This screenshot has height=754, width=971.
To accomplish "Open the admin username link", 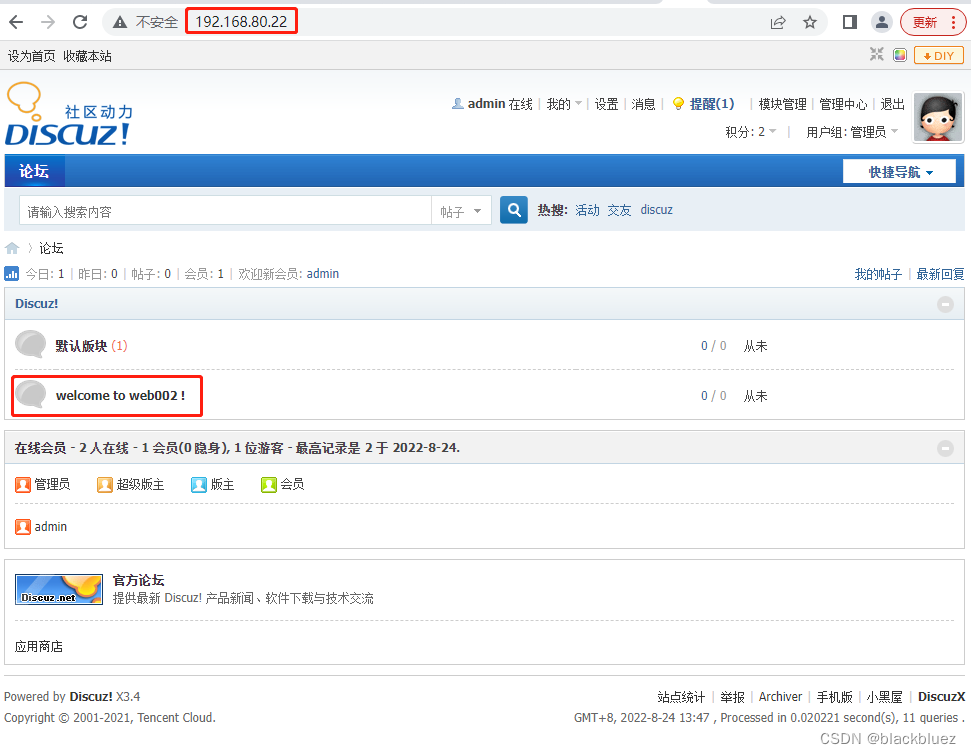I will click(486, 104).
